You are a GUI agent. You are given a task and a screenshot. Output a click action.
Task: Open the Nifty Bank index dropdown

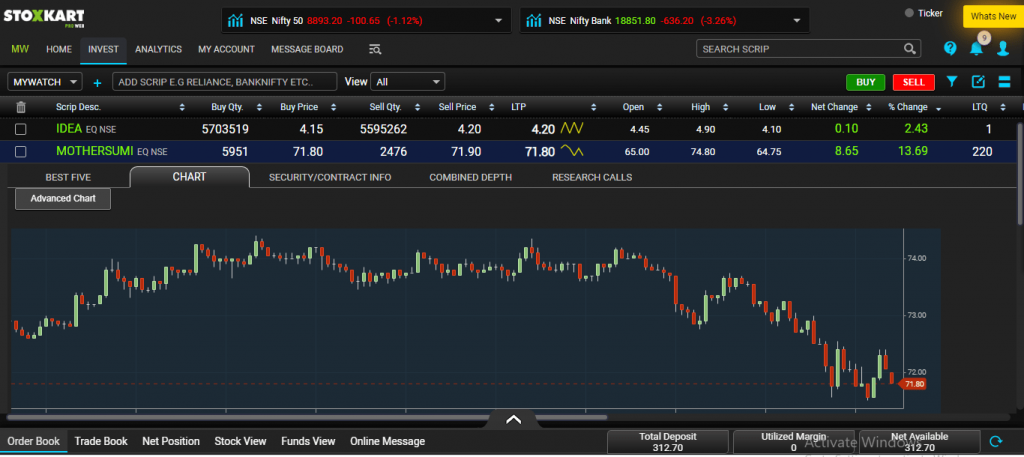797,21
